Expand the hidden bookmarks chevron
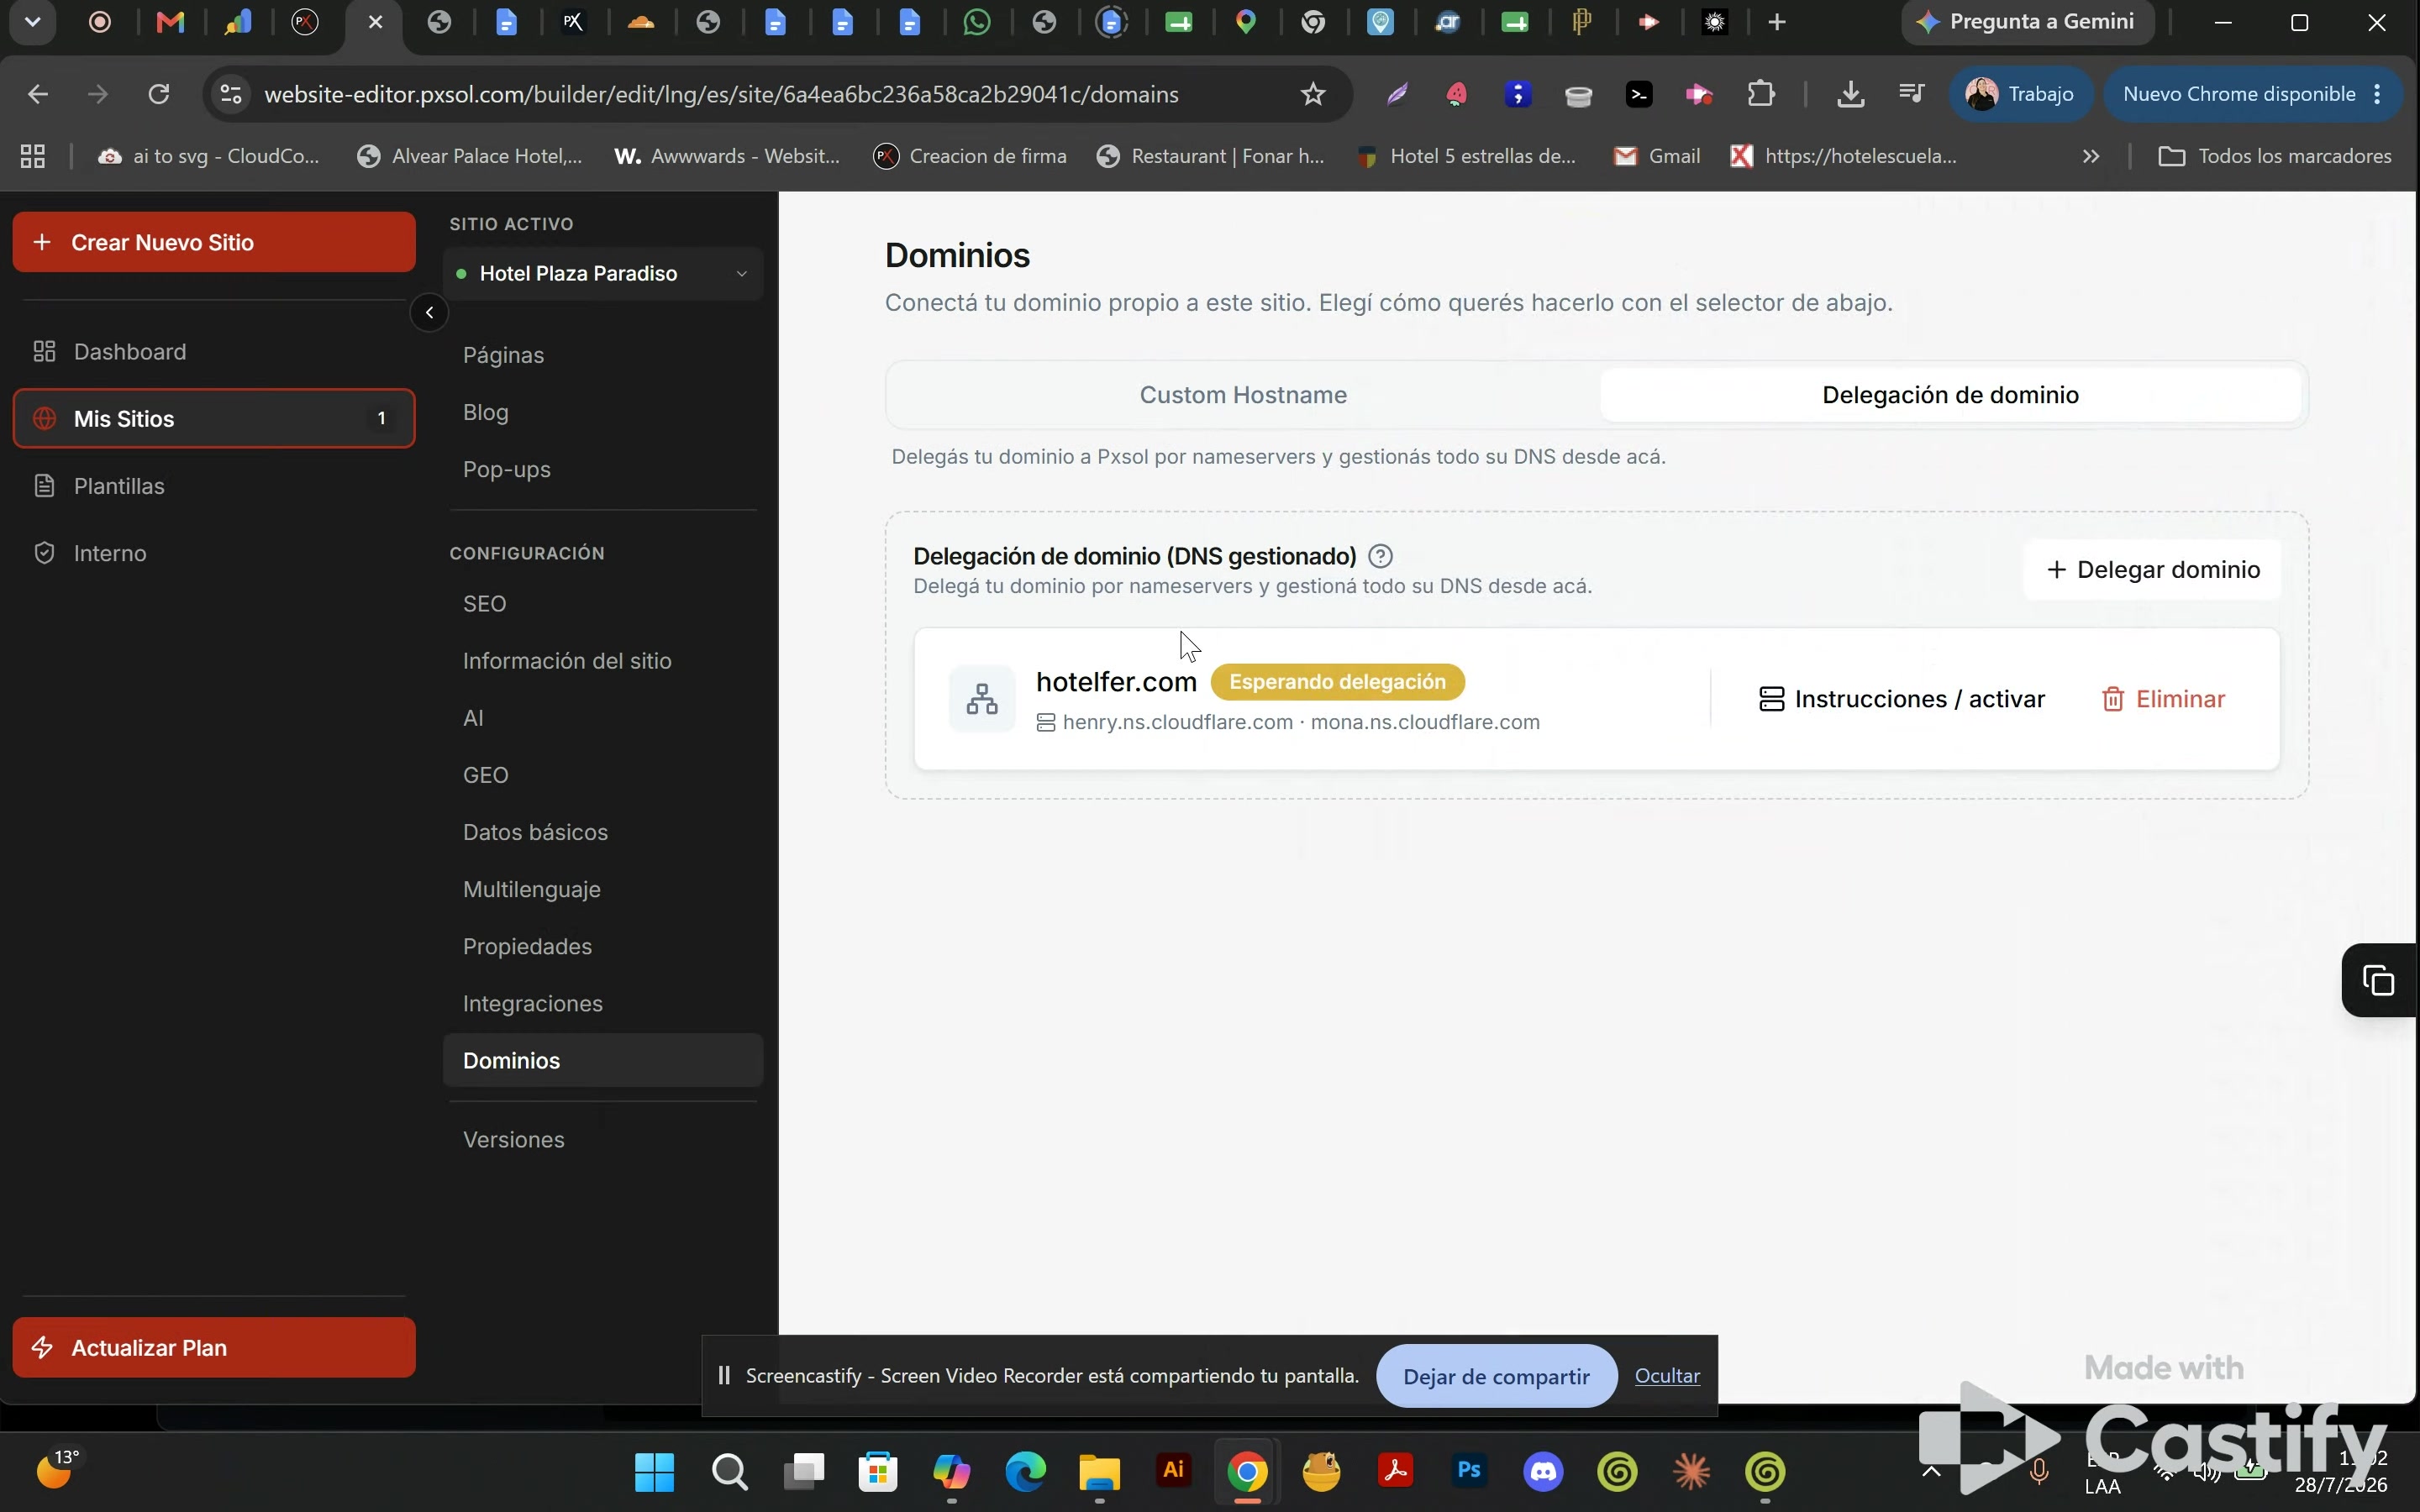The width and height of the screenshot is (2420, 1512). (x=2091, y=156)
